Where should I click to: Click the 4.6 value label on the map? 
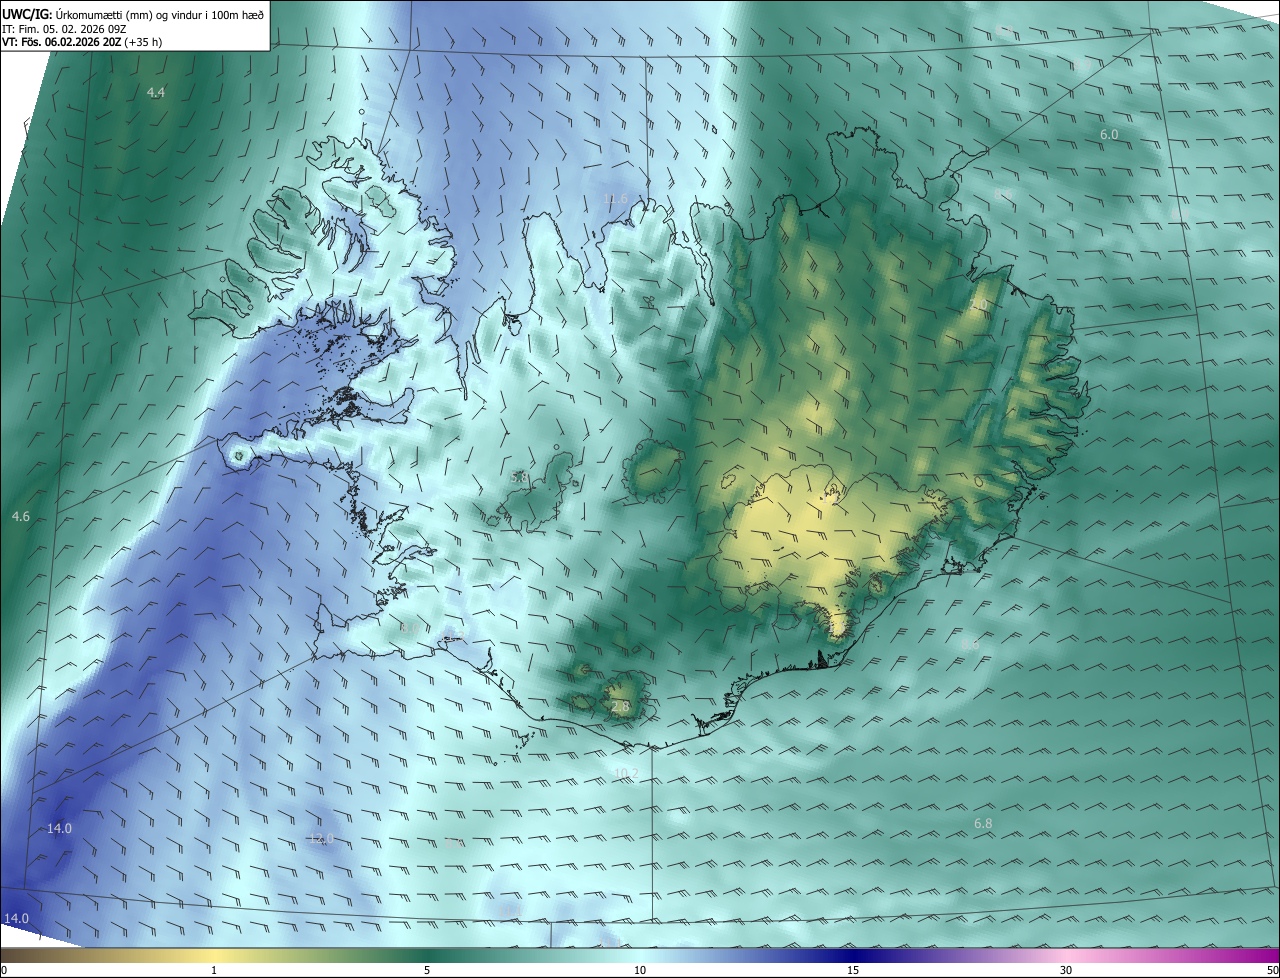(21, 516)
